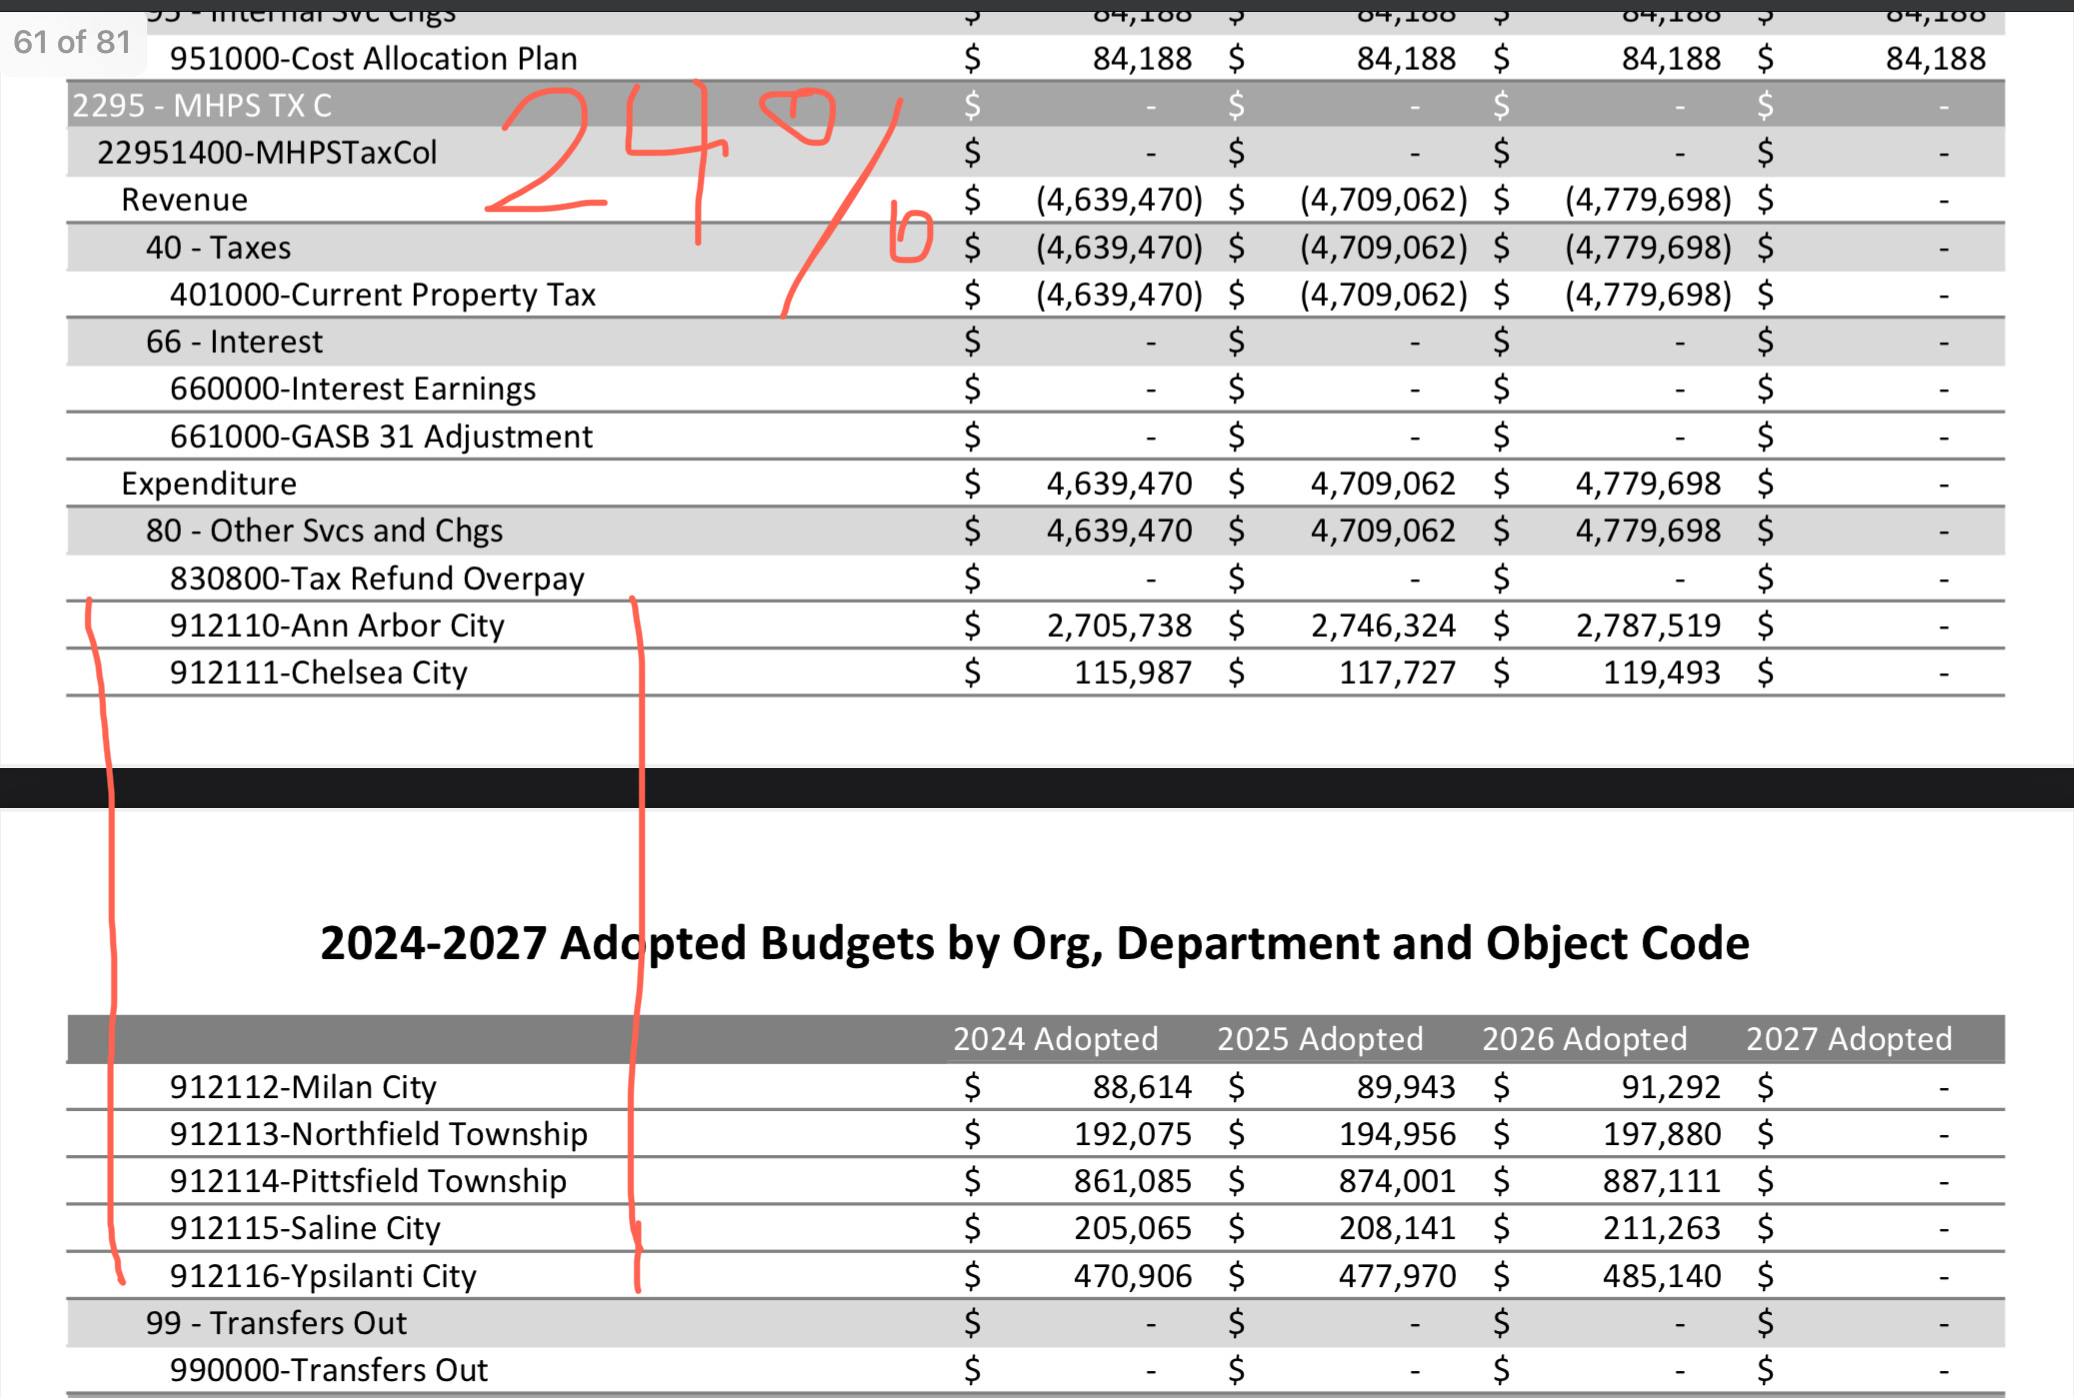The image size is (2074, 1398).
Task: Select the 912110-Ann Arbor City label
Action: (x=336, y=625)
